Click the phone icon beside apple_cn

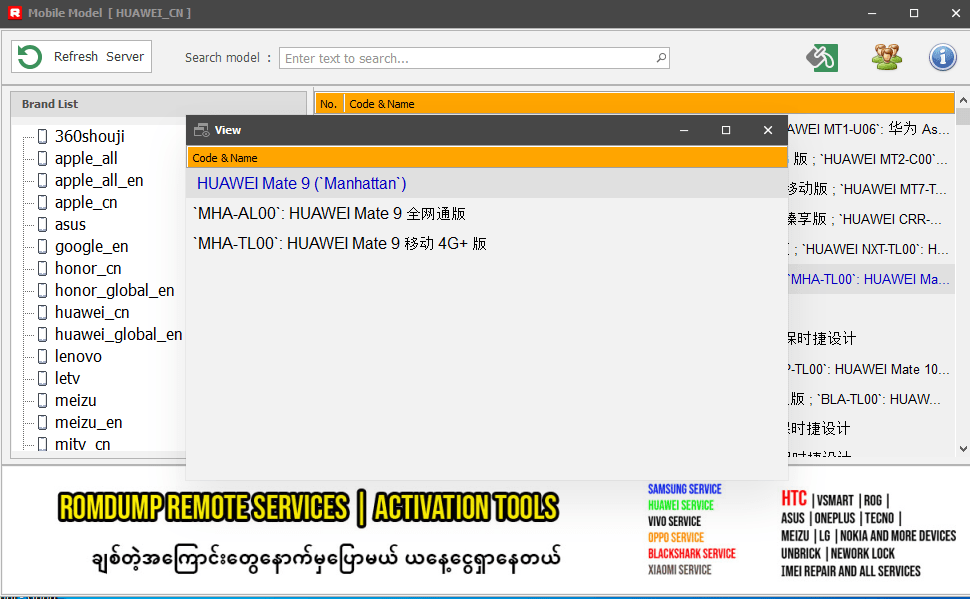[x=43, y=202]
